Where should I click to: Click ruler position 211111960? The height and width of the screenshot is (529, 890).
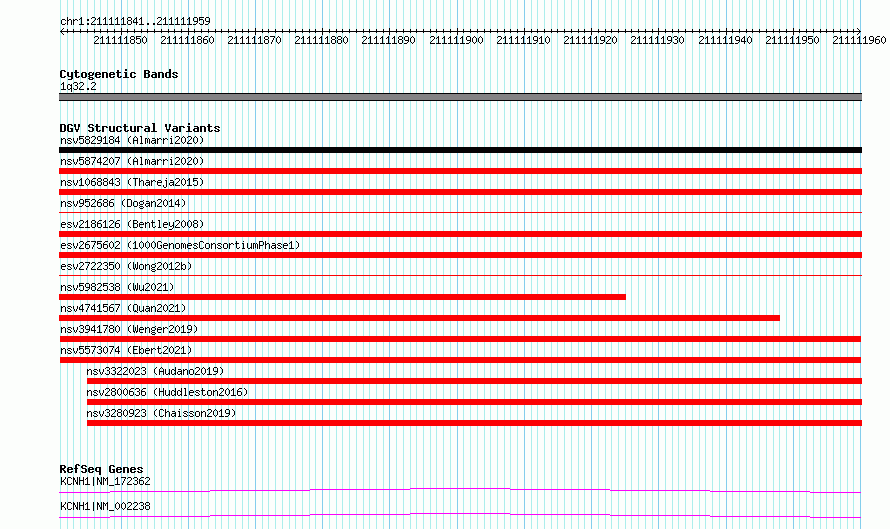click(x=859, y=40)
